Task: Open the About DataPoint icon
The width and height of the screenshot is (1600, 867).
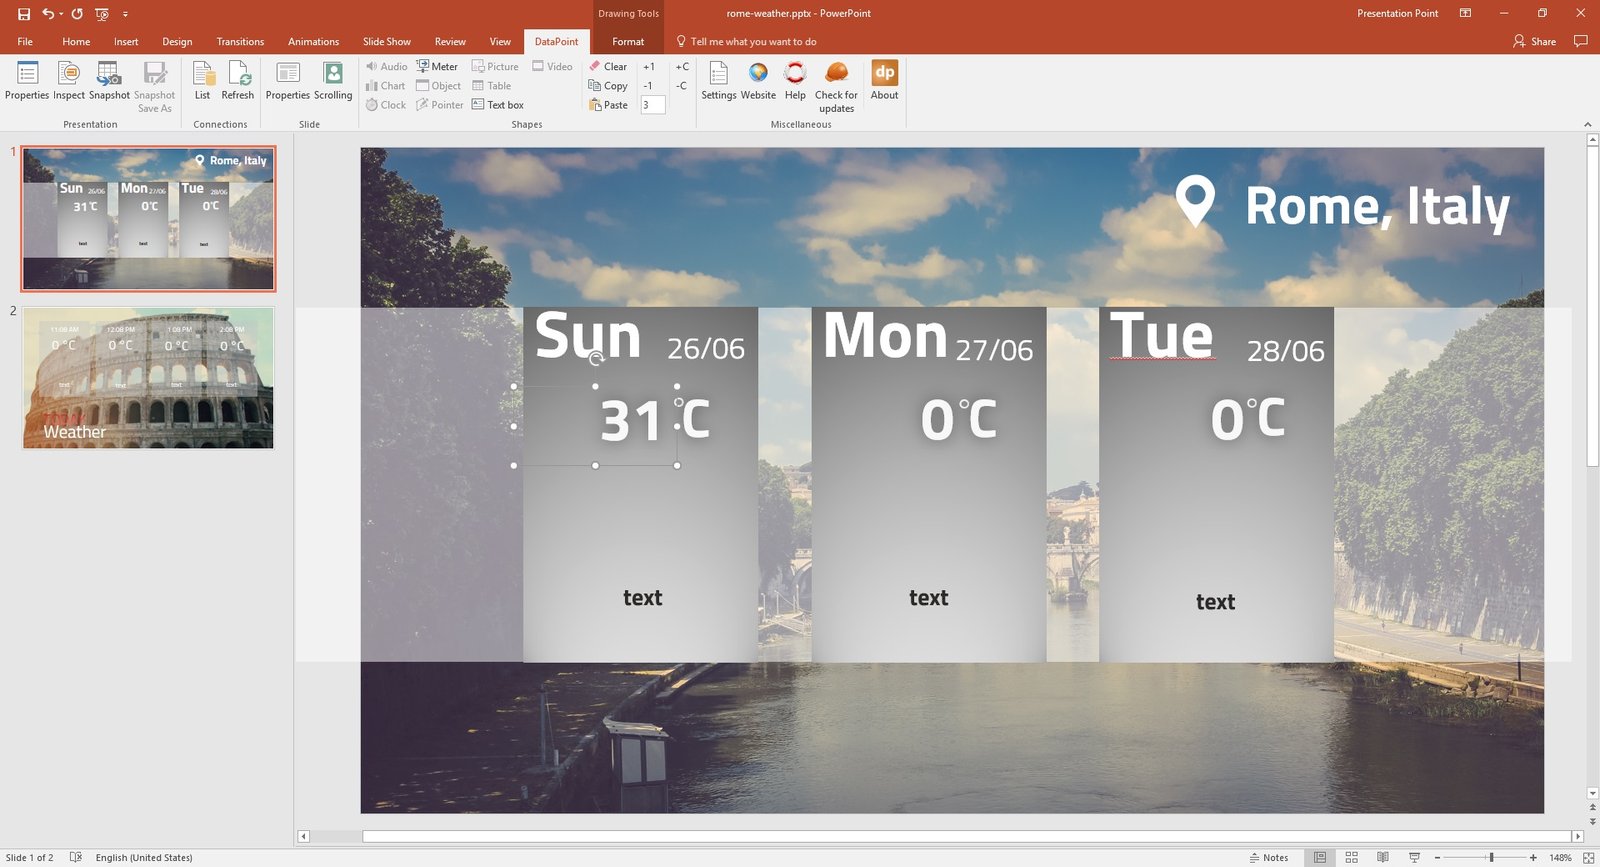Action: click(x=884, y=80)
